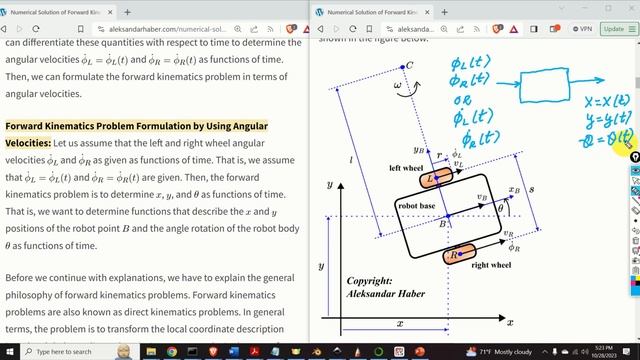Expand the hidden system tray icons chevron
Viewport: 640px width, 360px height.
(x=544, y=351)
